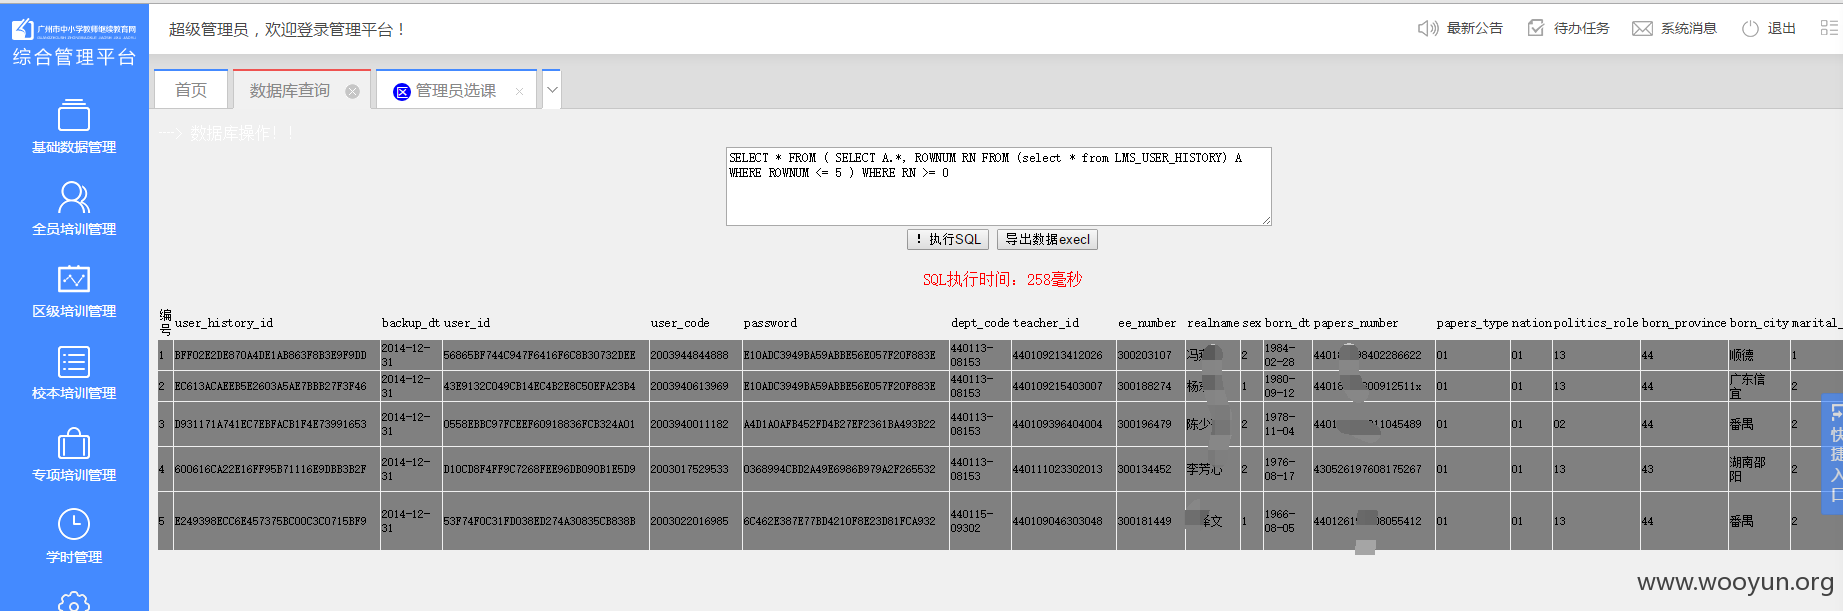Click the 最新公告 link
This screenshot has height=611, width=1843.
click(1474, 28)
